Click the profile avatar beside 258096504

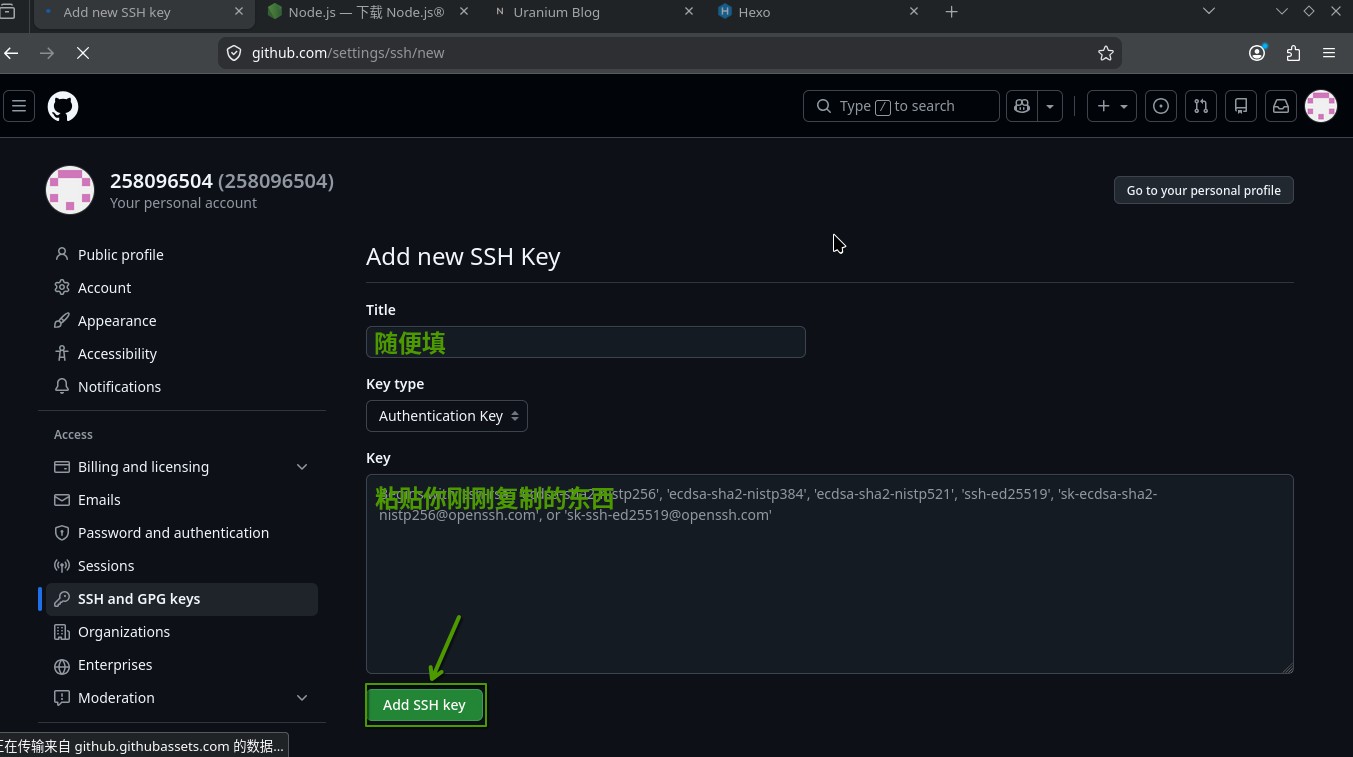pyautogui.click(x=70, y=190)
